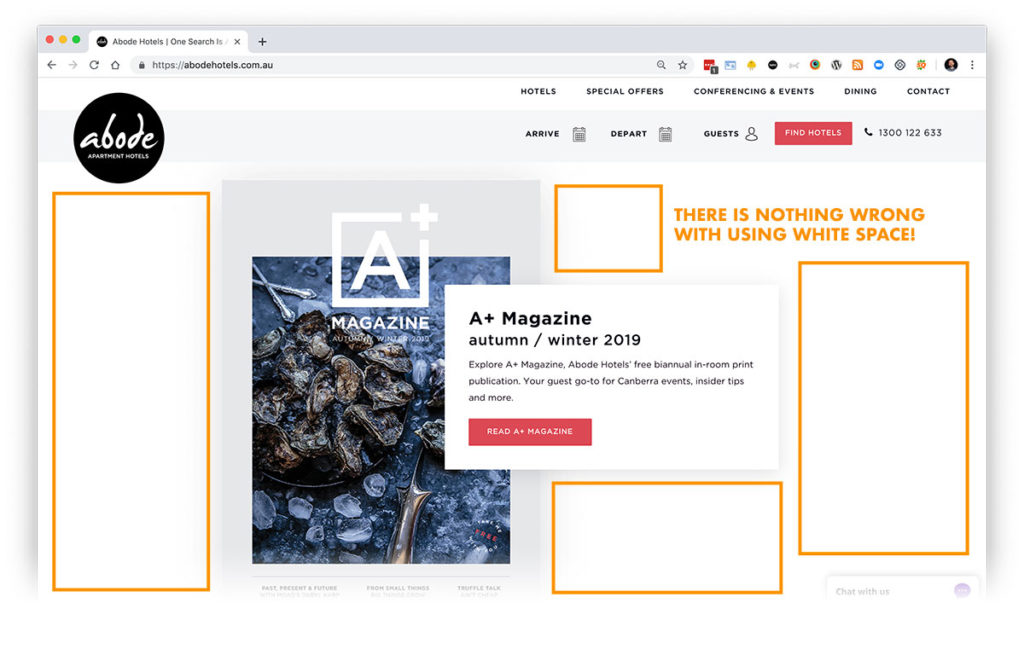Open the colorful eye ring extension
Viewport: 1024px width, 655px height.
pos(815,65)
